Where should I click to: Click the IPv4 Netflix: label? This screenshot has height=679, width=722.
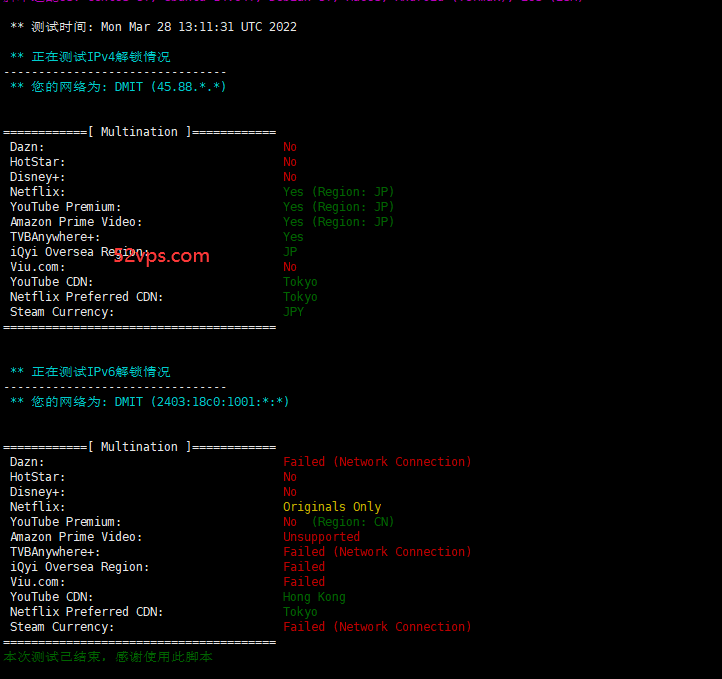tap(38, 192)
